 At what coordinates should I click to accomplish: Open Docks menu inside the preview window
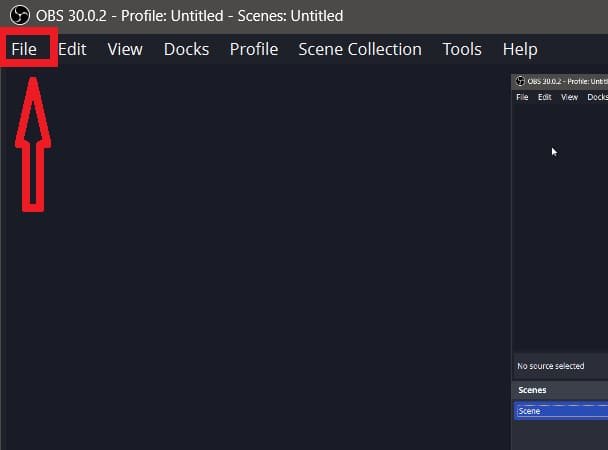598,97
